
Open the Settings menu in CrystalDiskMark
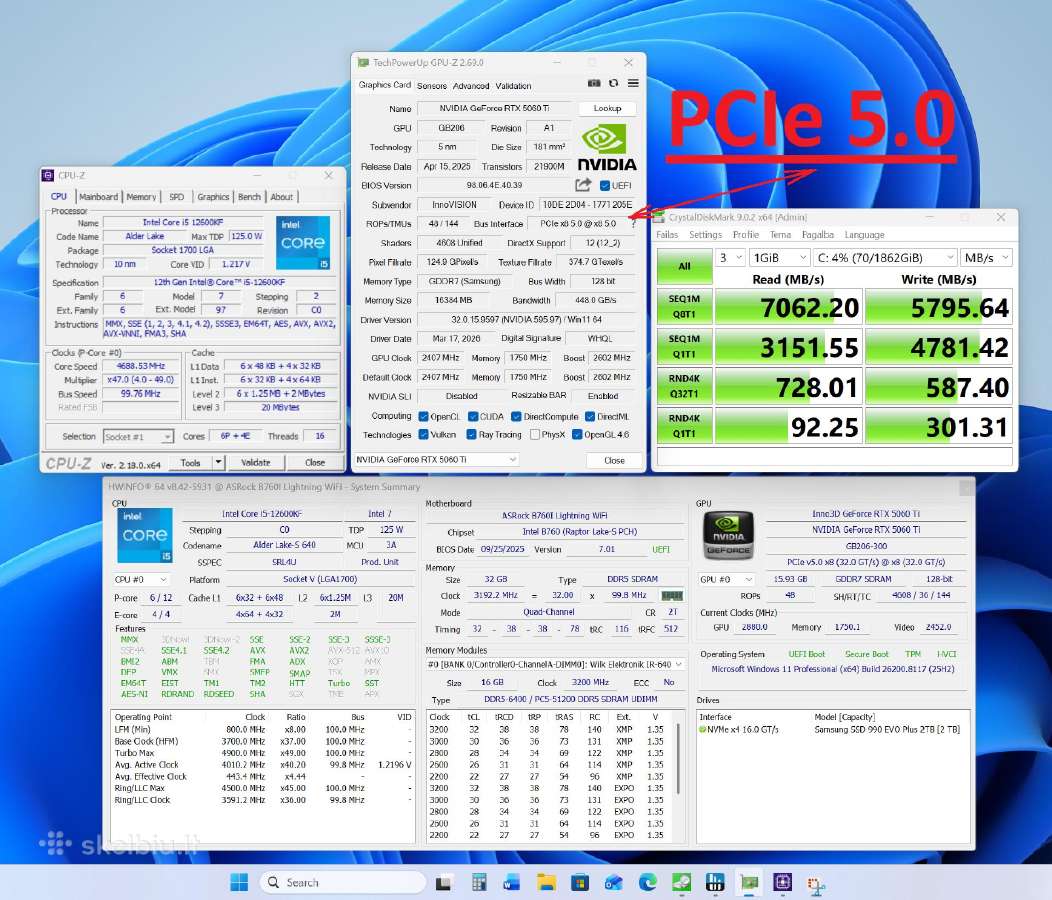705,235
